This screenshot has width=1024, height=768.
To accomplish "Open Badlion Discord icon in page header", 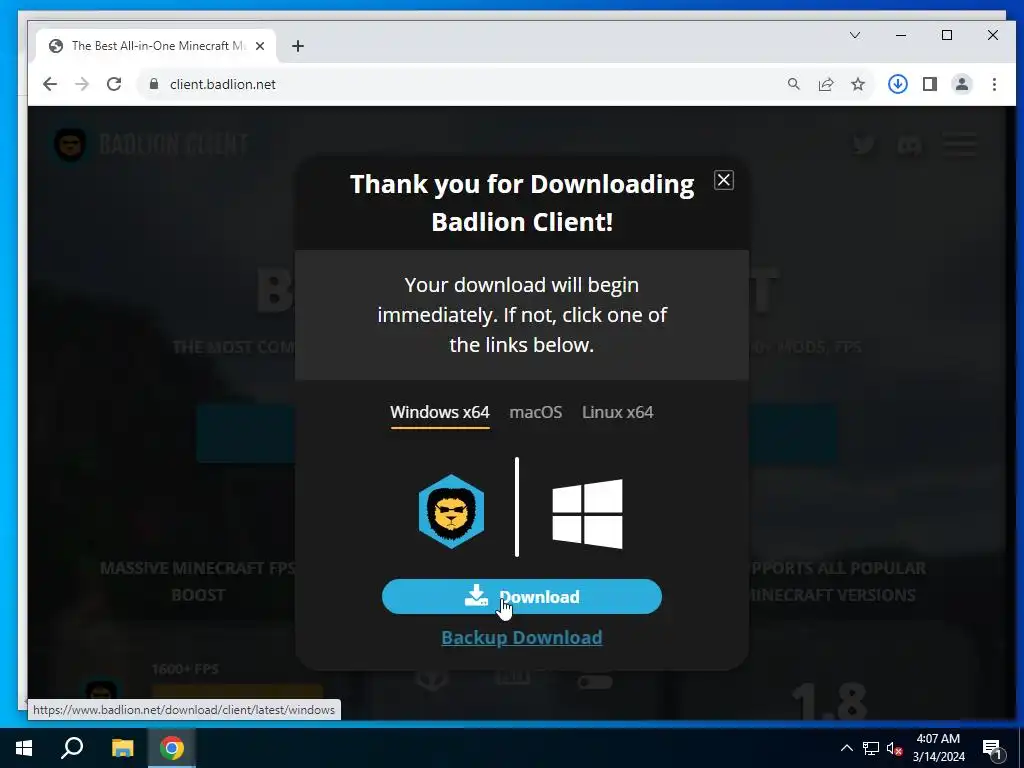I will pyautogui.click(x=910, y=144).
